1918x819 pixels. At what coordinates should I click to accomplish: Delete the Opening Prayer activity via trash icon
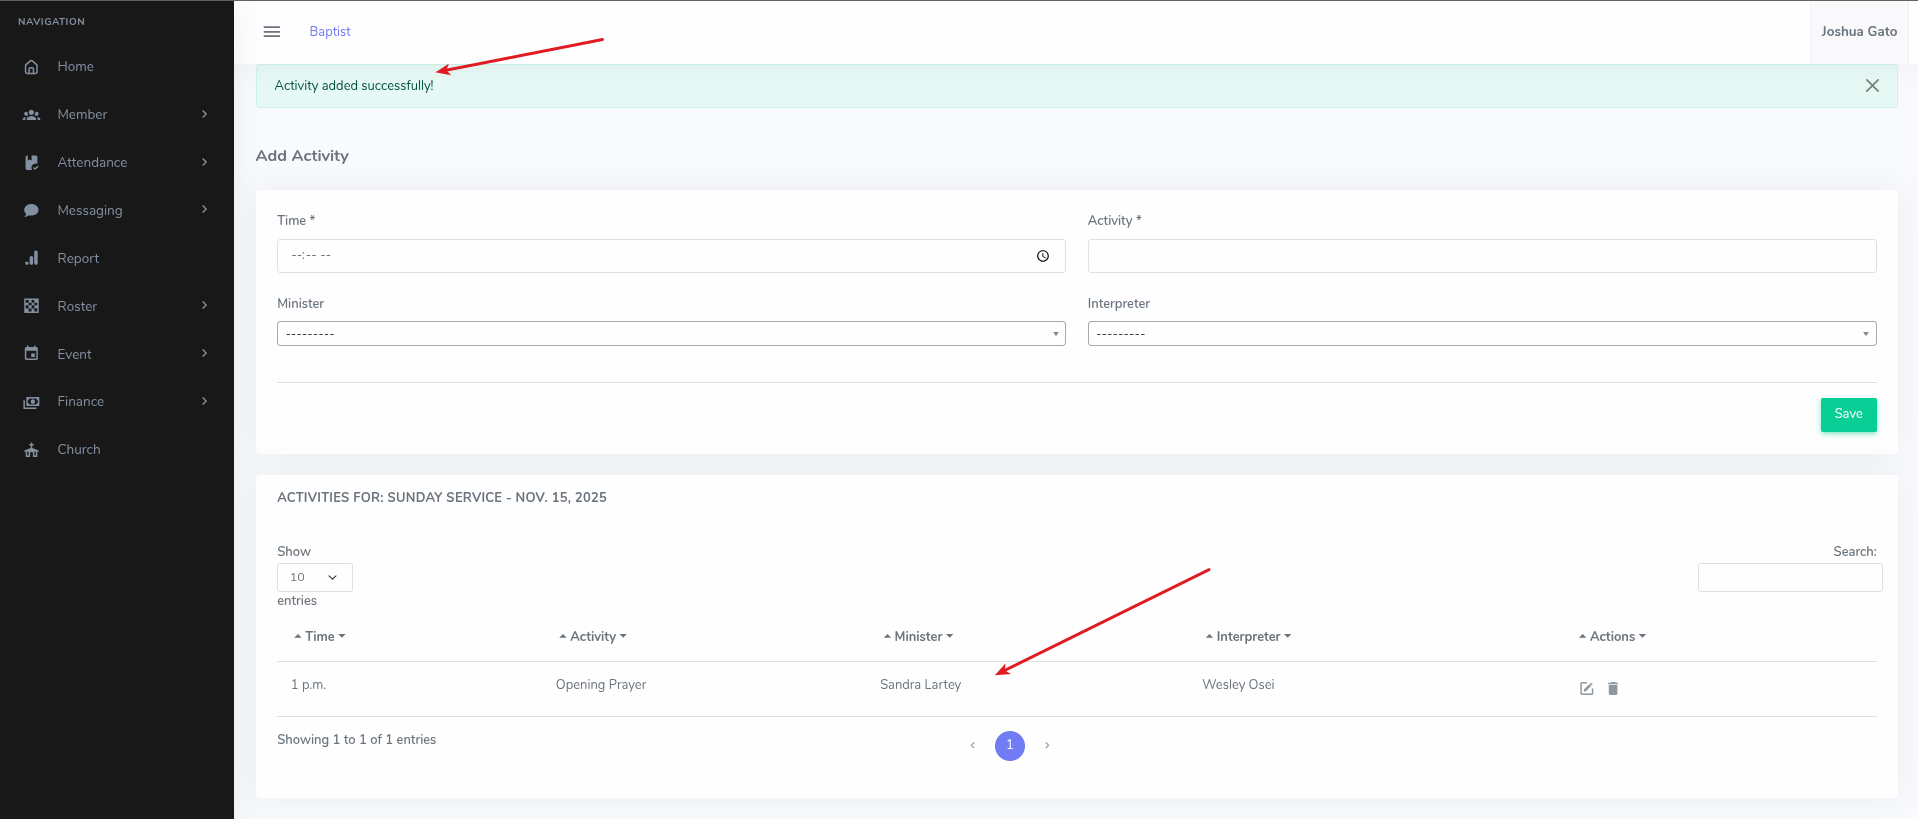[1613, 688]
